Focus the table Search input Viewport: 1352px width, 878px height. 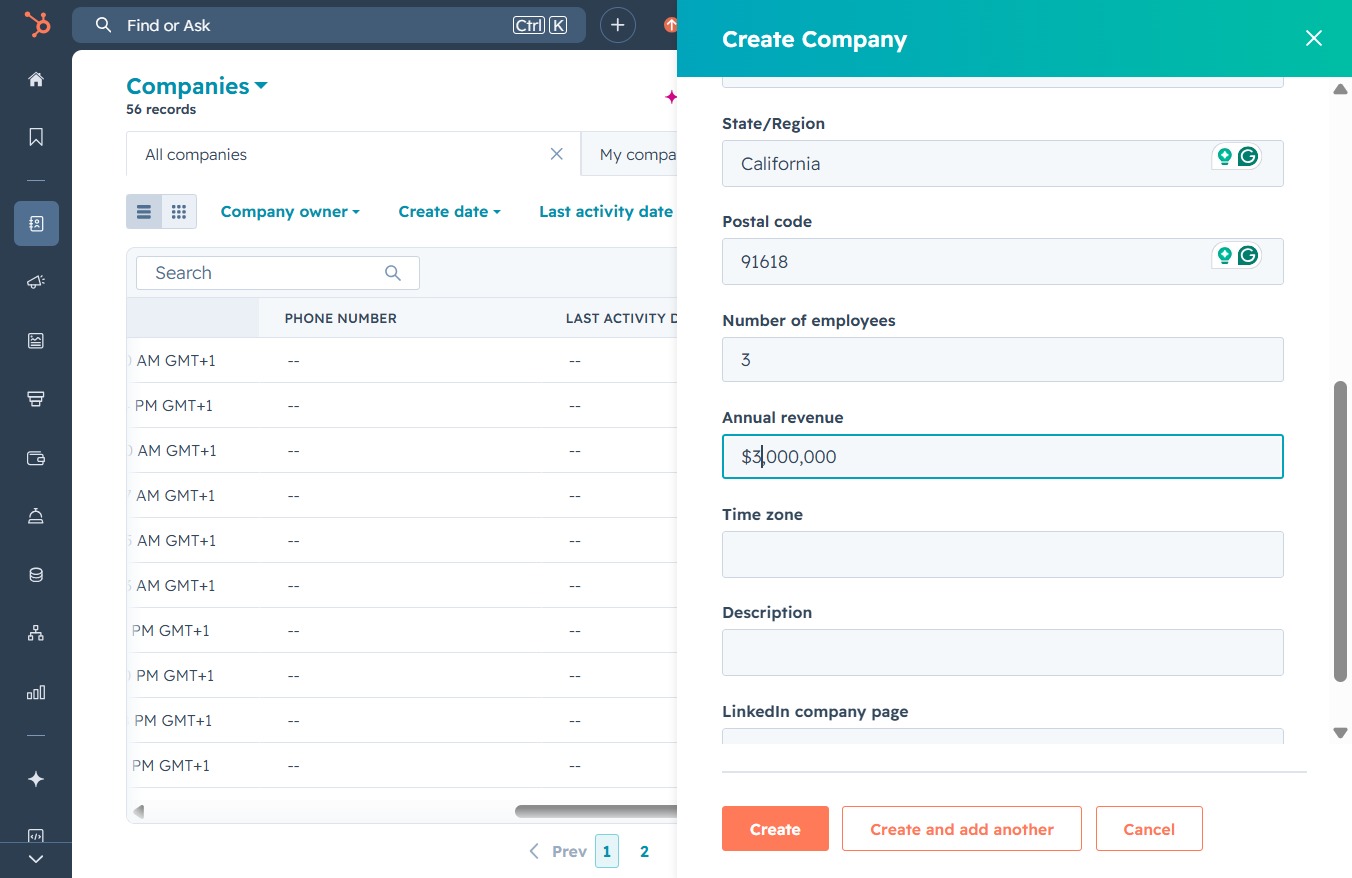(x=278, y=273)
